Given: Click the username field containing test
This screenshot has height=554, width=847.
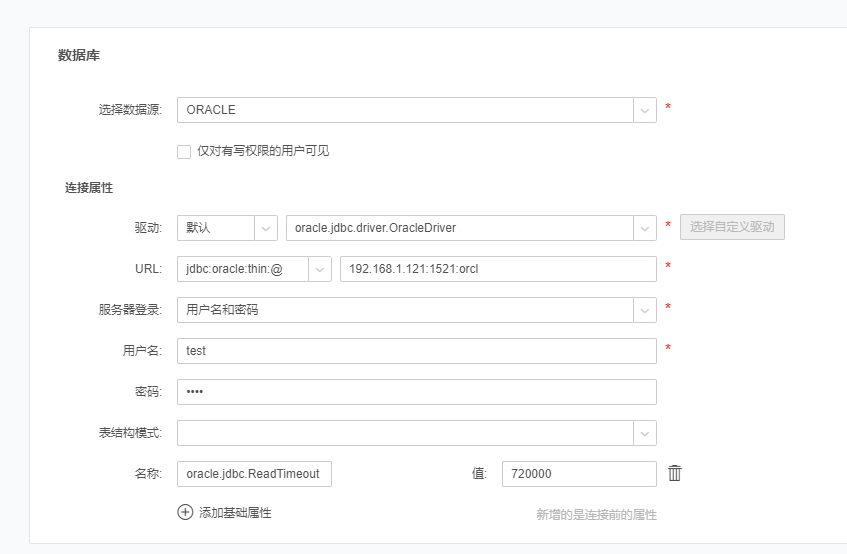Looking at the screenshot, I should pyautogui.click(x=416, y=351).
